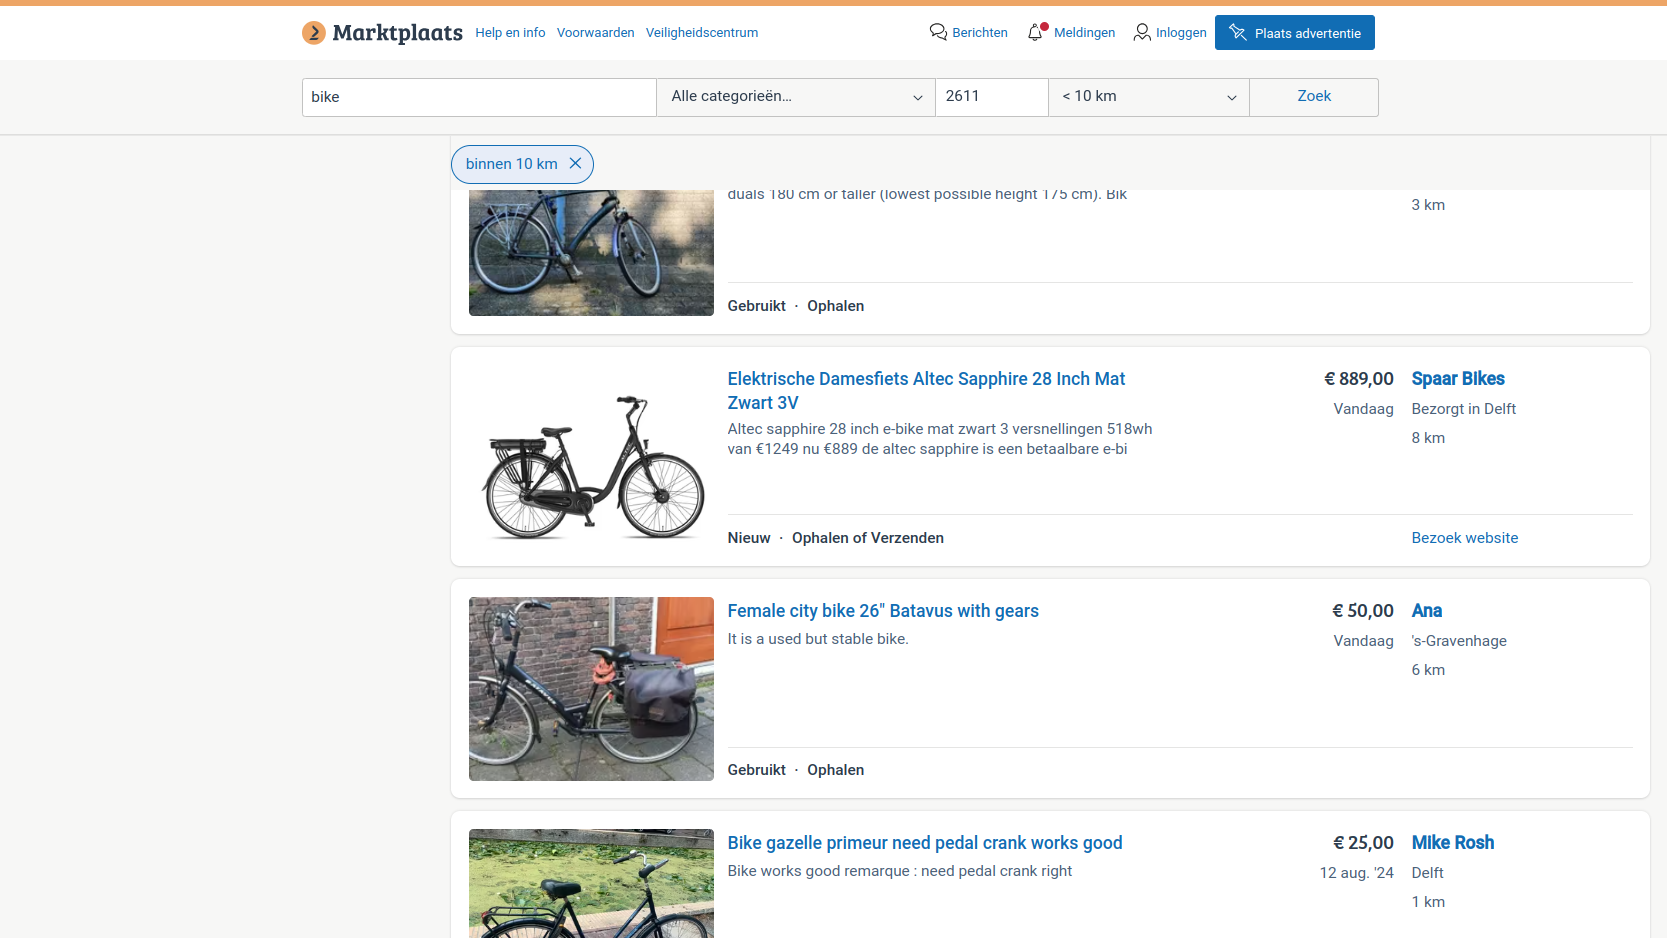Click pin icon on Plaats advertentie button

coord(1238,32)
